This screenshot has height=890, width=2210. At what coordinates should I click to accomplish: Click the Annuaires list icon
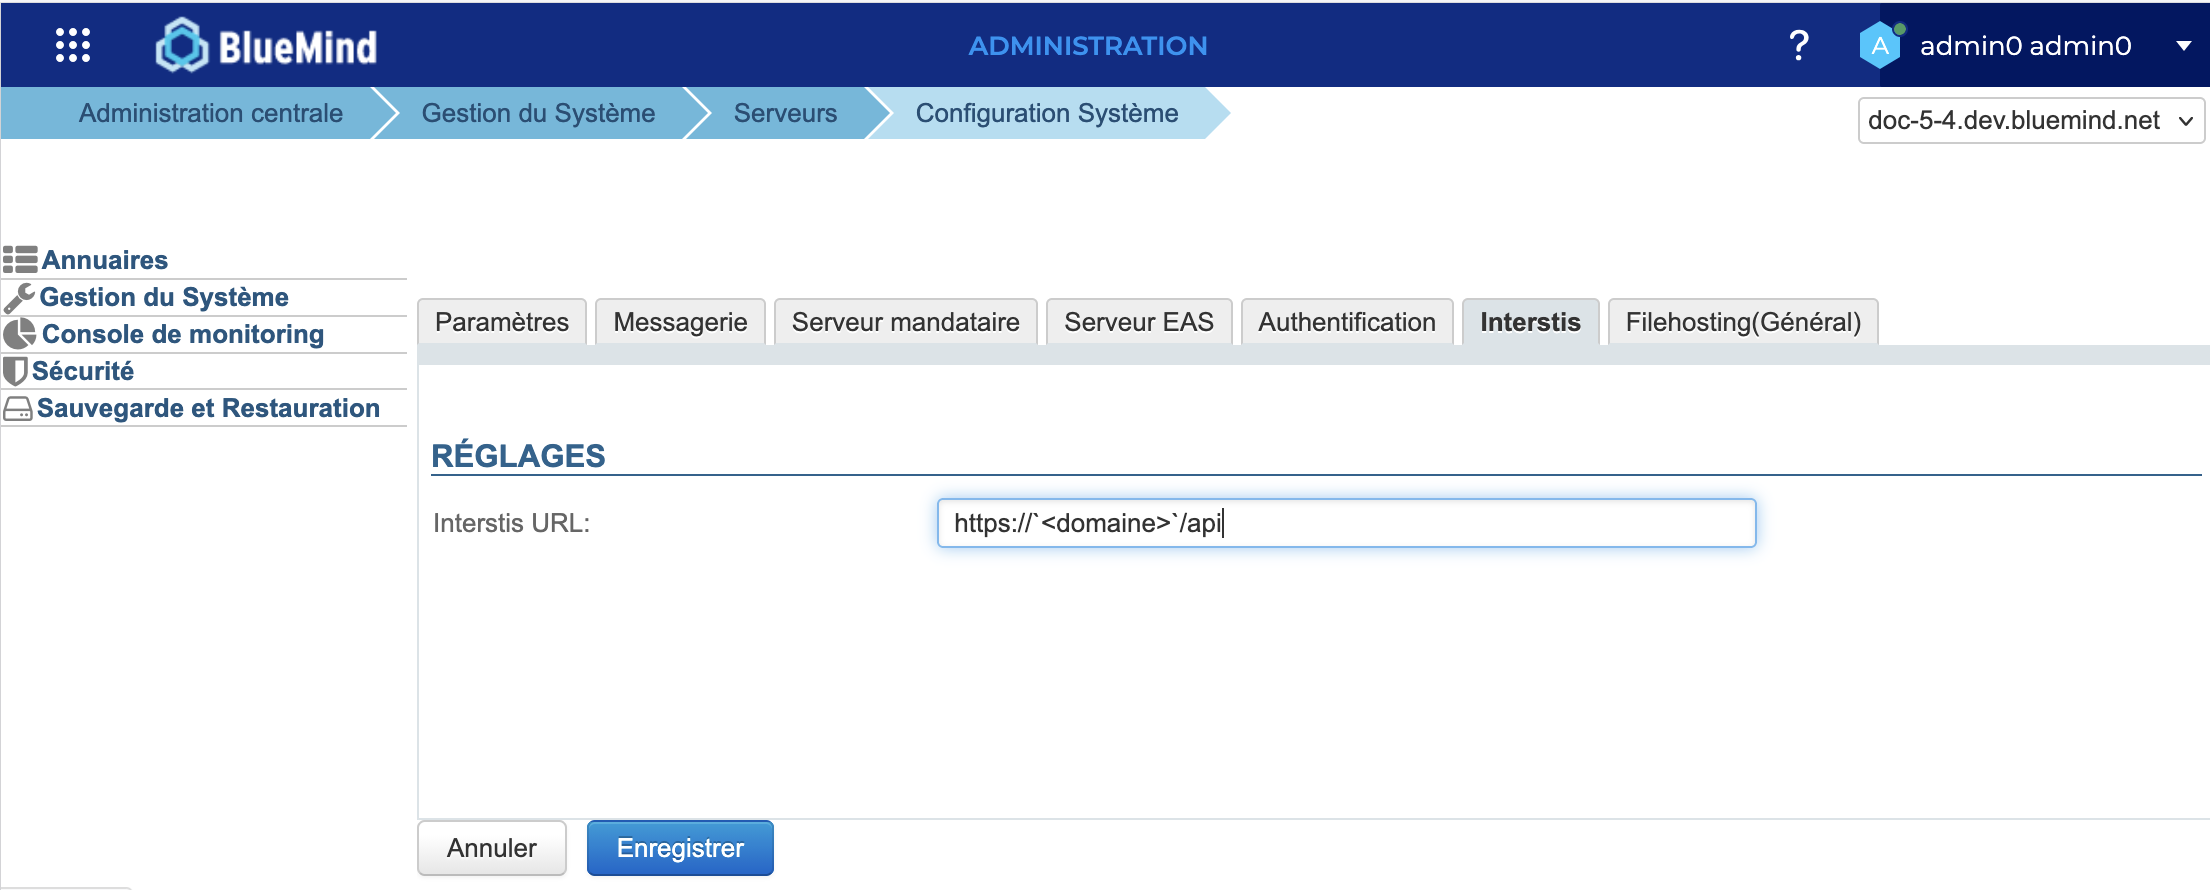(x=20, y=260)
